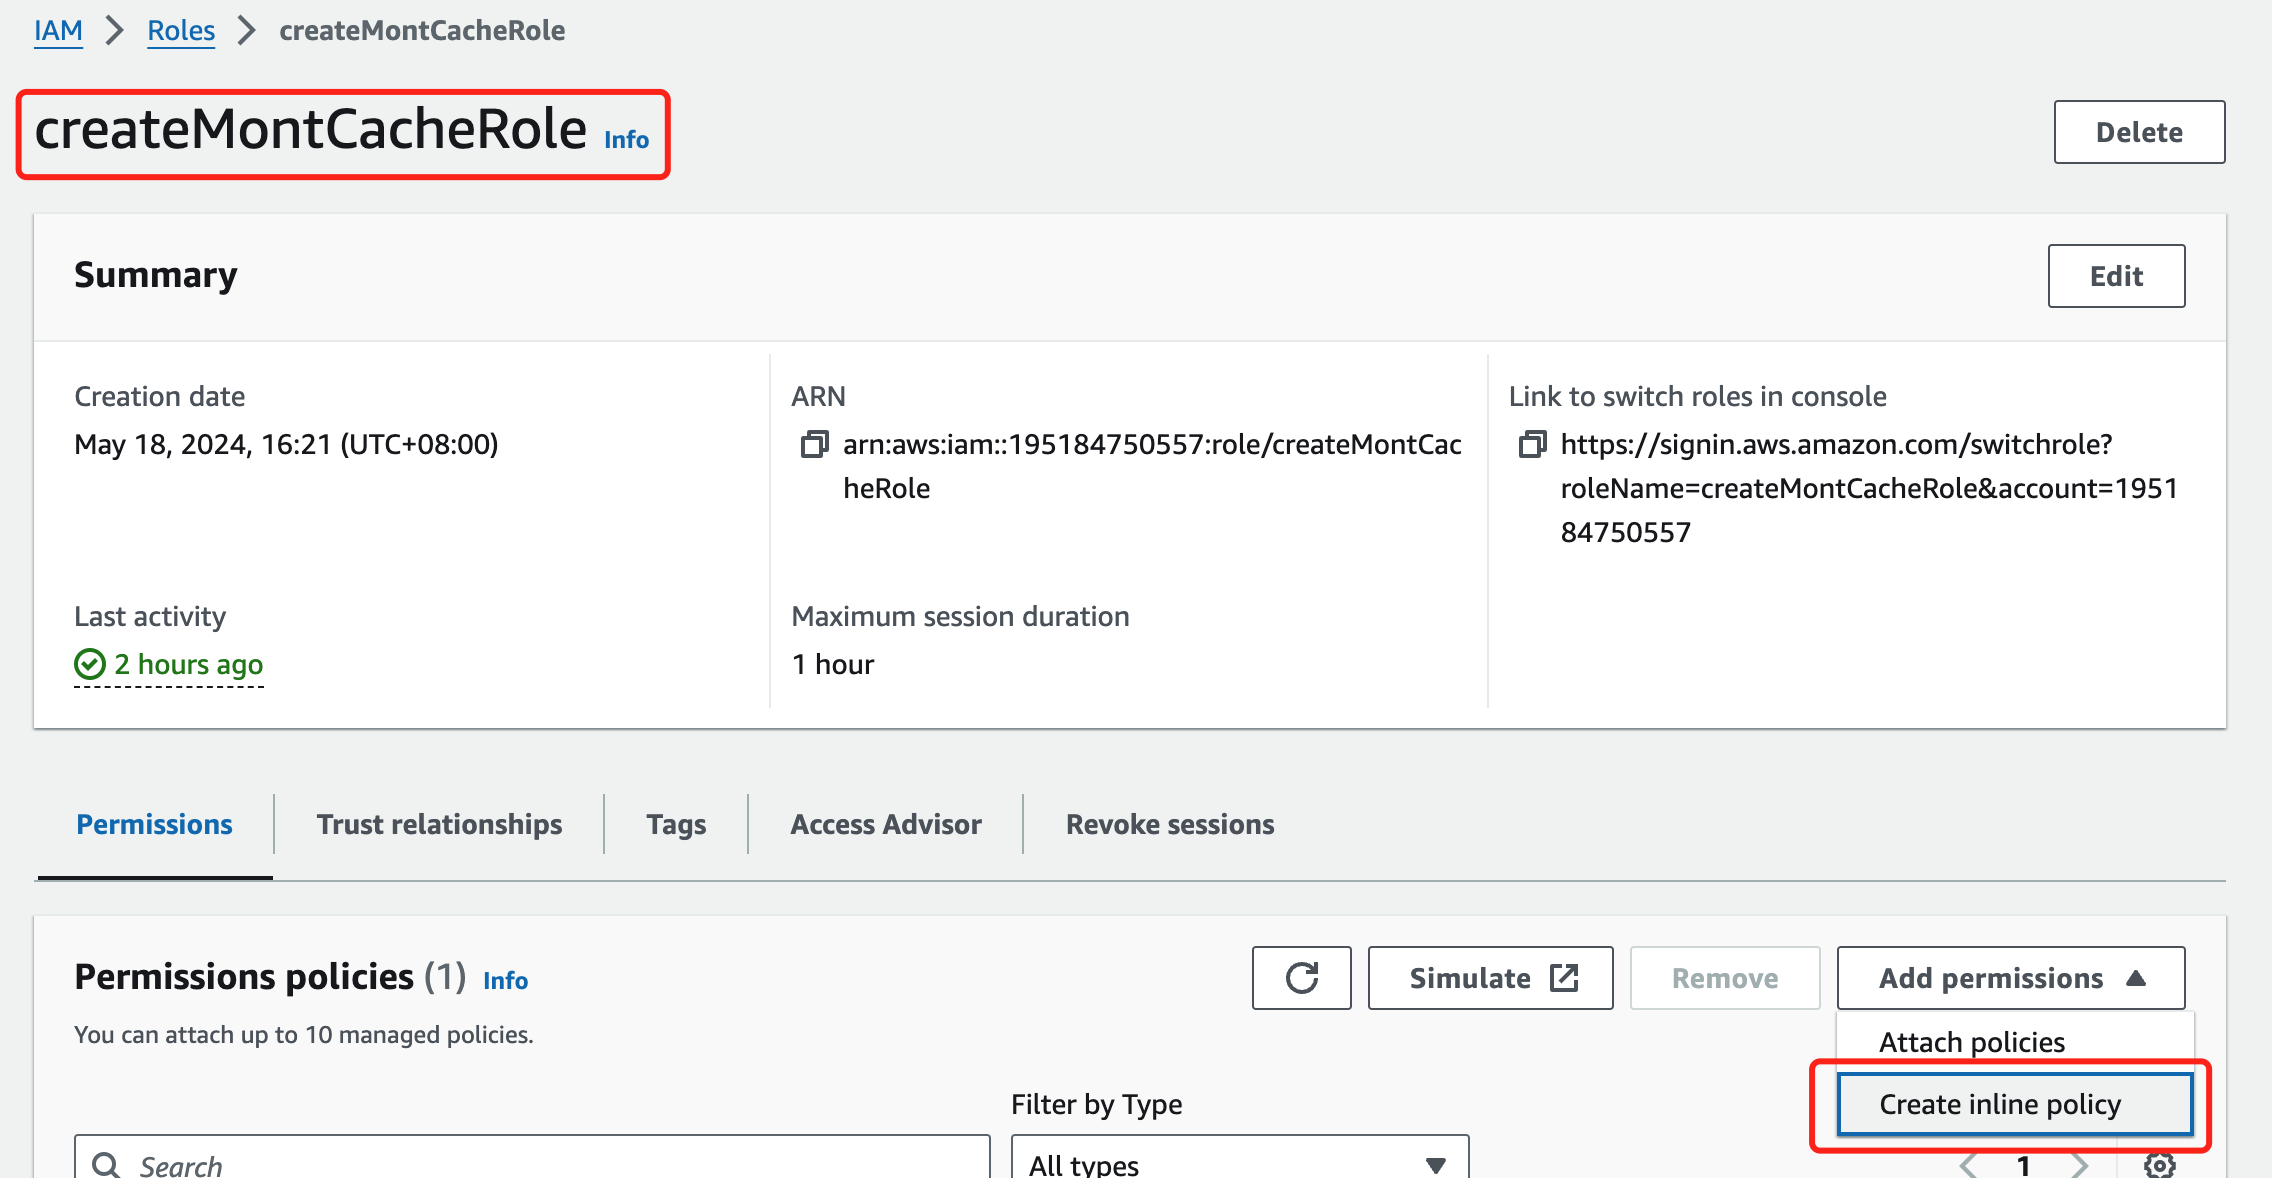
Task: Copy the switch roles link with copy icon
Action: (1532, 444)
